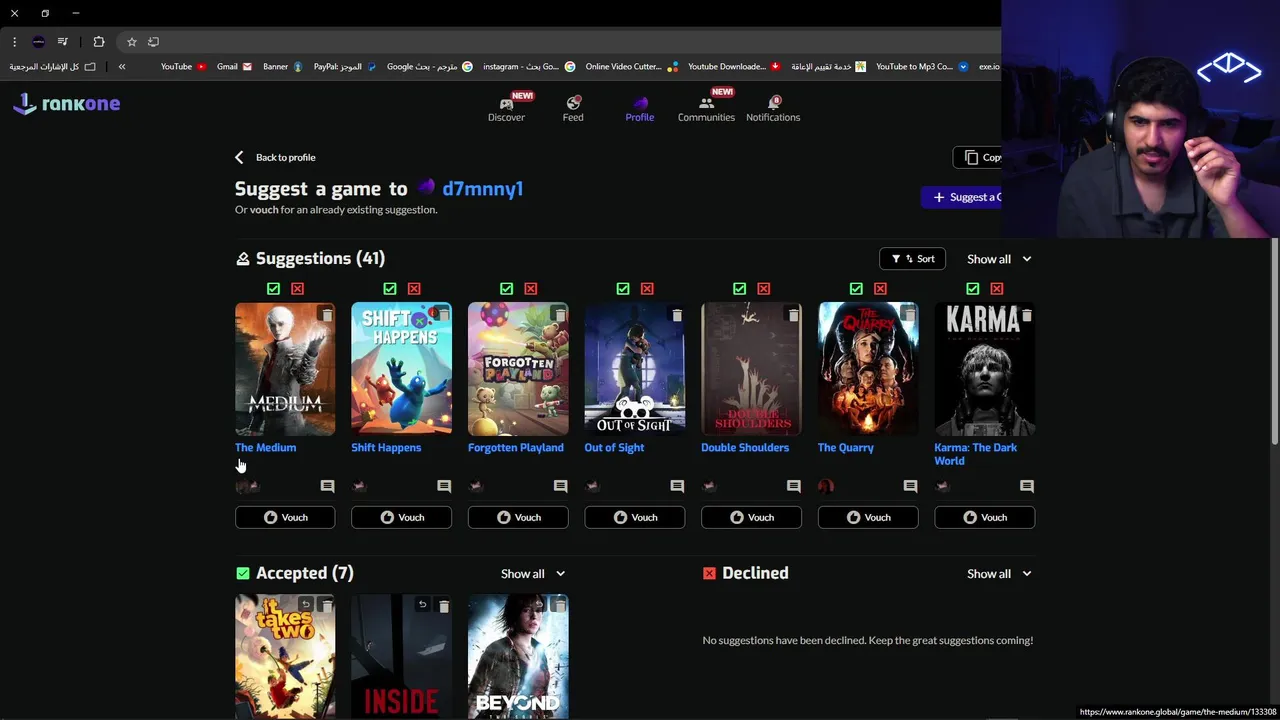Open Communities tab
The image size is (1280, 720).
tap(706, 108)
